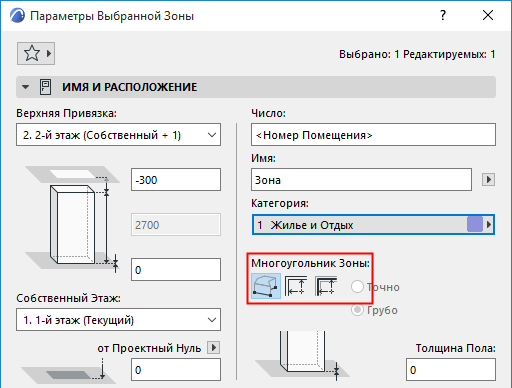Screen dimensions: 512x388
Task: Click the zone panel icon in the header
Action: (x=45, y=87)
